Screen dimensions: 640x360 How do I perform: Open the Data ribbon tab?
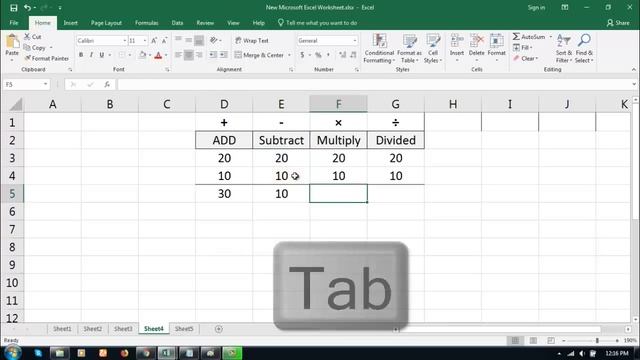click(x=177, y=23)
